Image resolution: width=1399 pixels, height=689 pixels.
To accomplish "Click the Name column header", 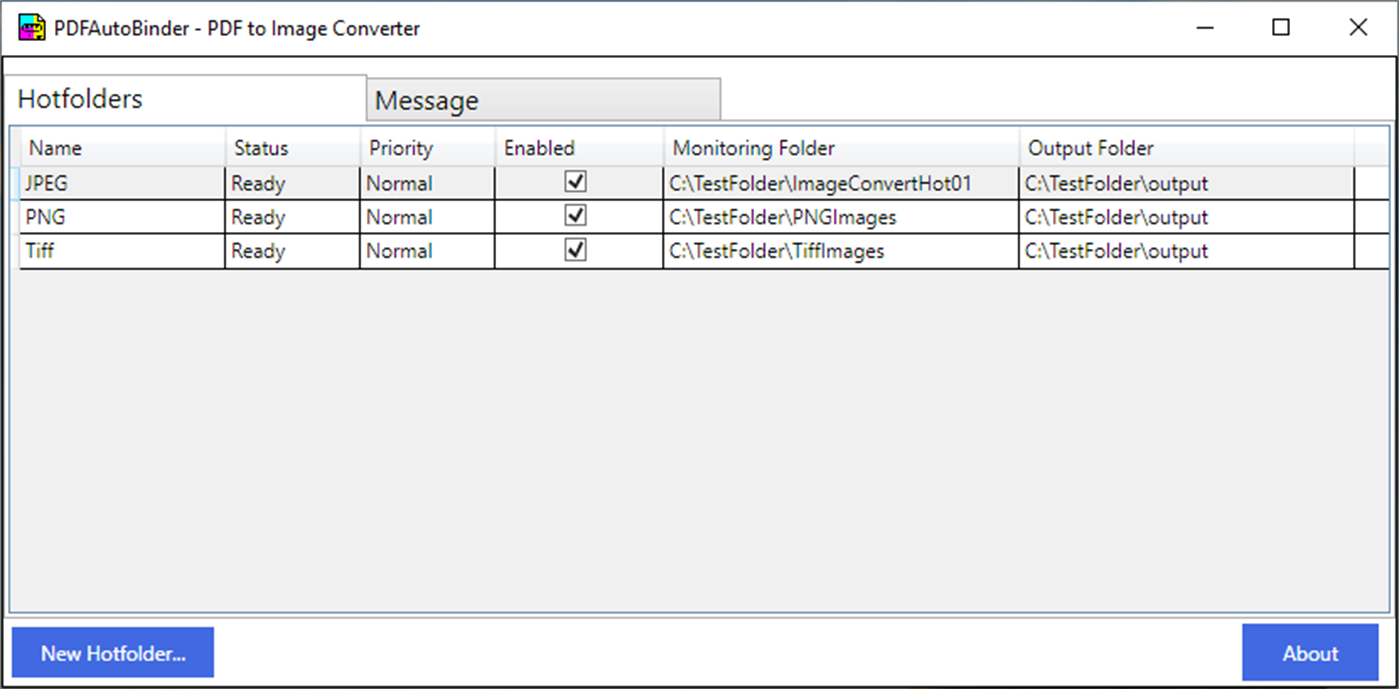I will point(55,147).
